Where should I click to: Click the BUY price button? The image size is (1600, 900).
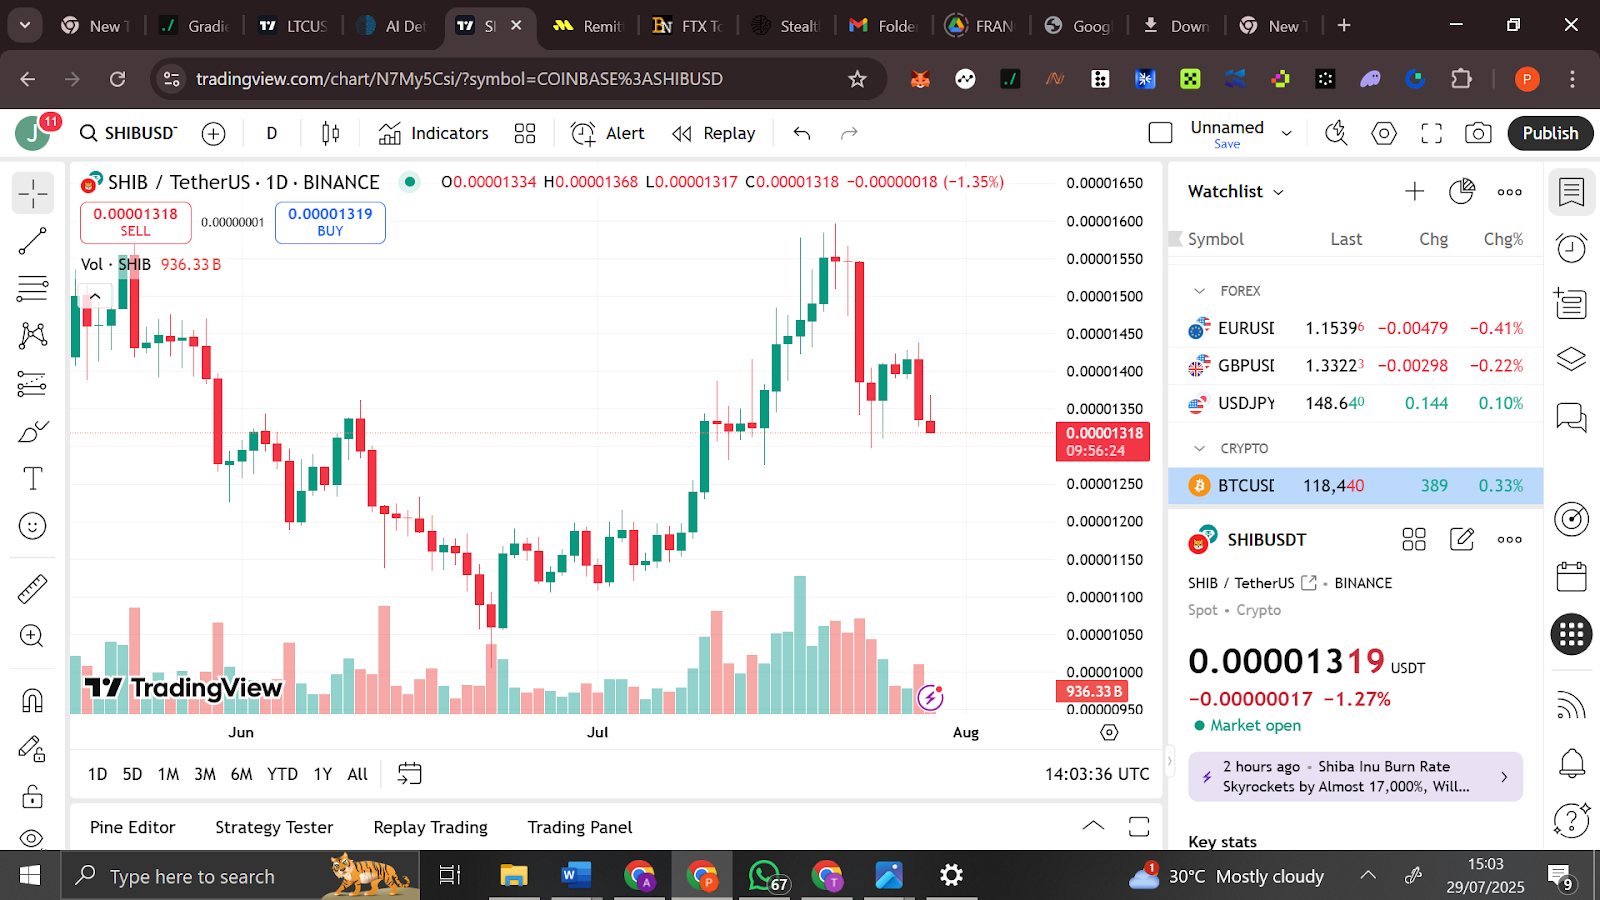point(330,222)
